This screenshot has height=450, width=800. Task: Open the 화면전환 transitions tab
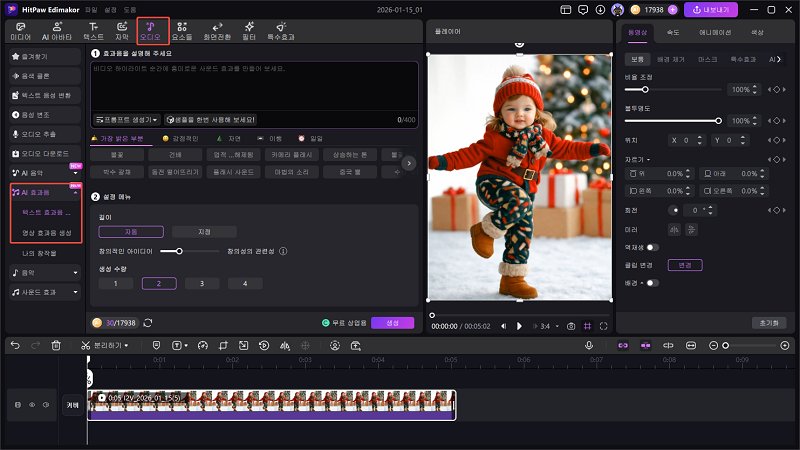[x=217, y=32]
